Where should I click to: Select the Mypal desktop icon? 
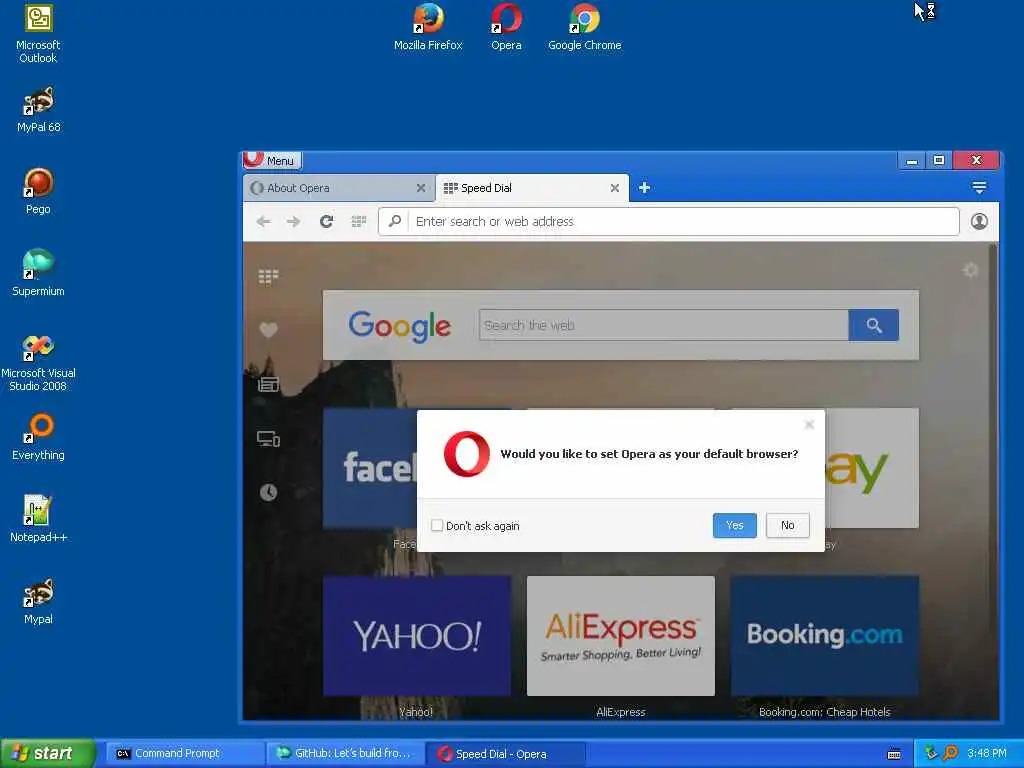click(38, 601)
